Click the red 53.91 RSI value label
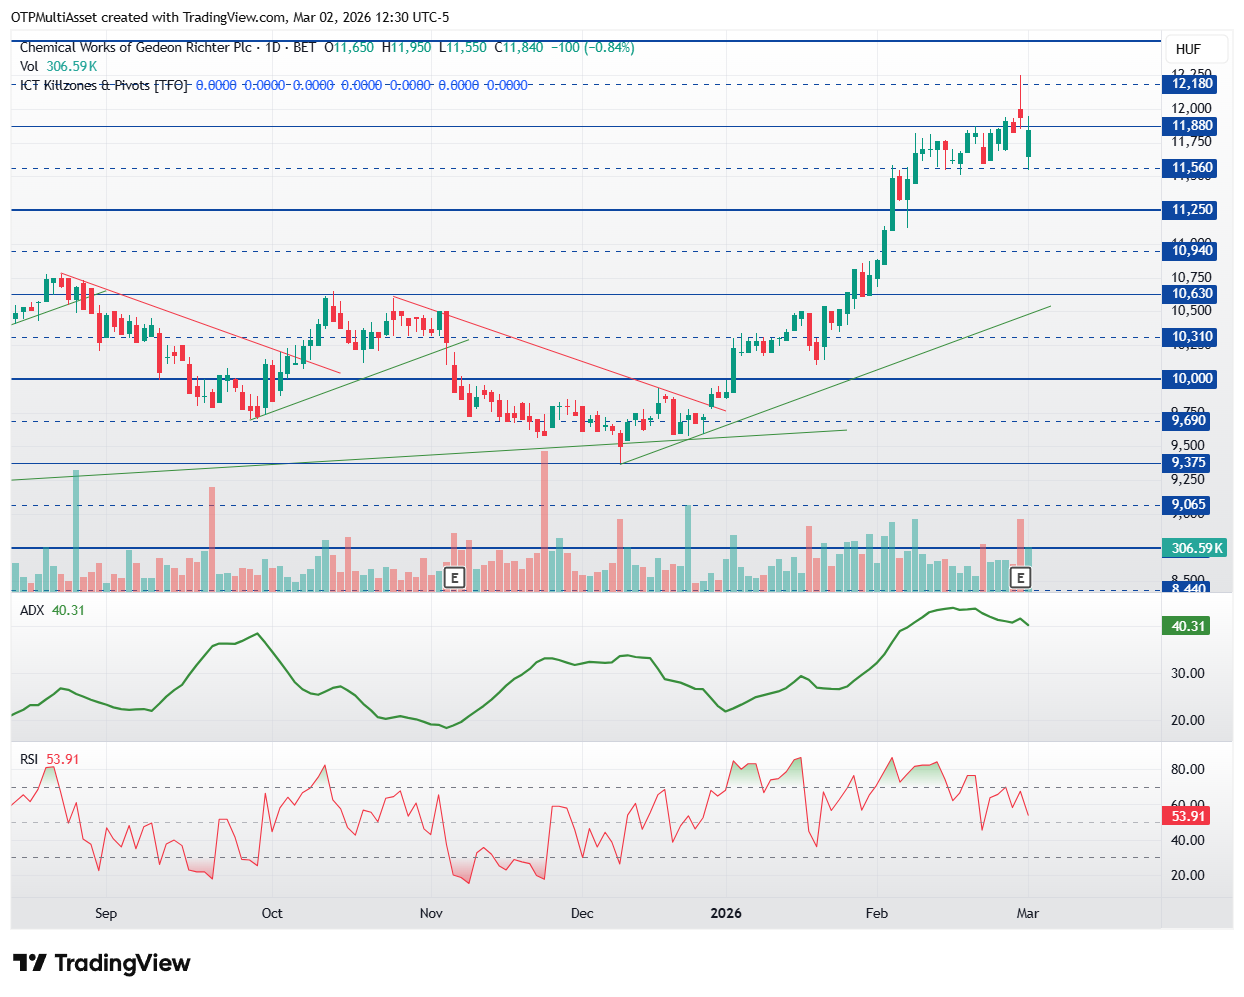Image resolution: width=1244 pixels, height=997 pixels. (1188, 816)
